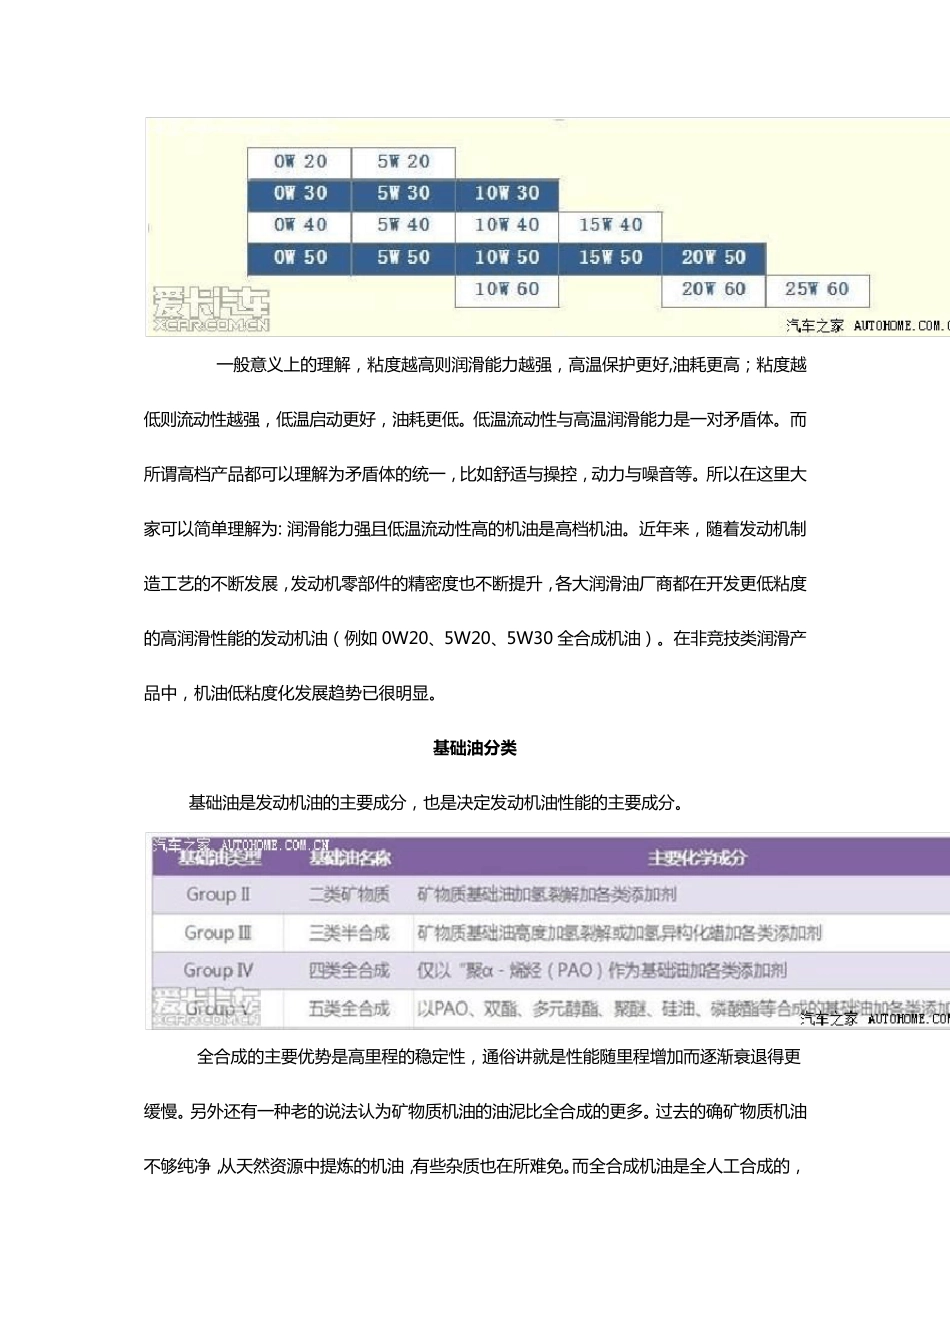This screenshot has width=950, height=1344.
Task: Click the sentence starting 基础油是发动机油的主要成分
Action: 437,803
